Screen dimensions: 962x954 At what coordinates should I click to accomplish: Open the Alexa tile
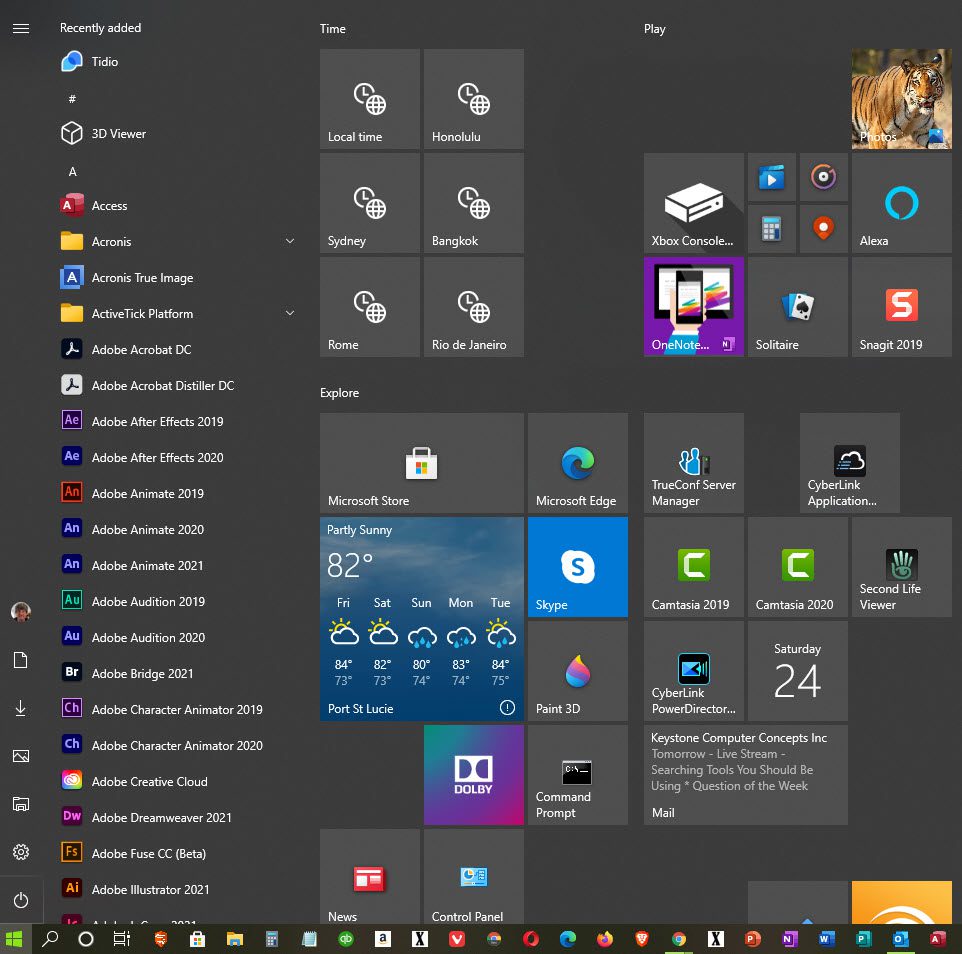pos(901,203)
